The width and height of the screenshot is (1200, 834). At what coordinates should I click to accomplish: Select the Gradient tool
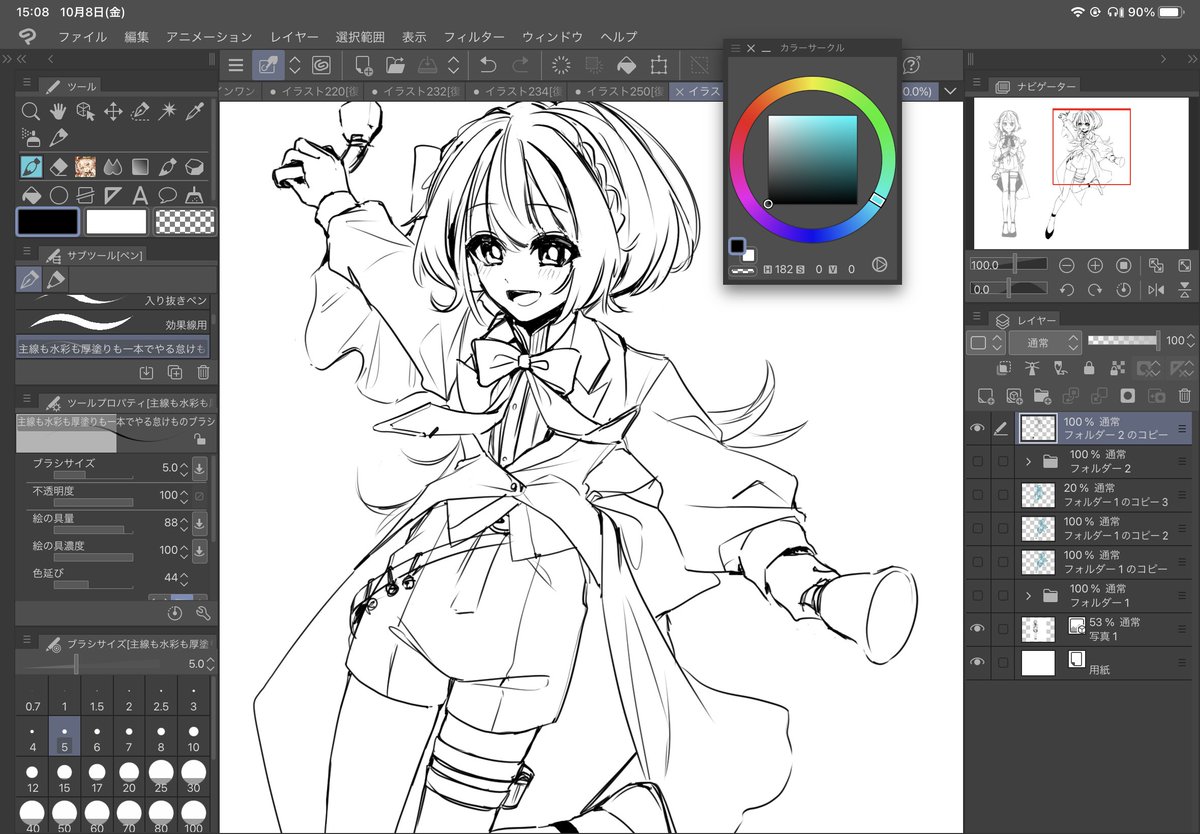pos(141,166)
